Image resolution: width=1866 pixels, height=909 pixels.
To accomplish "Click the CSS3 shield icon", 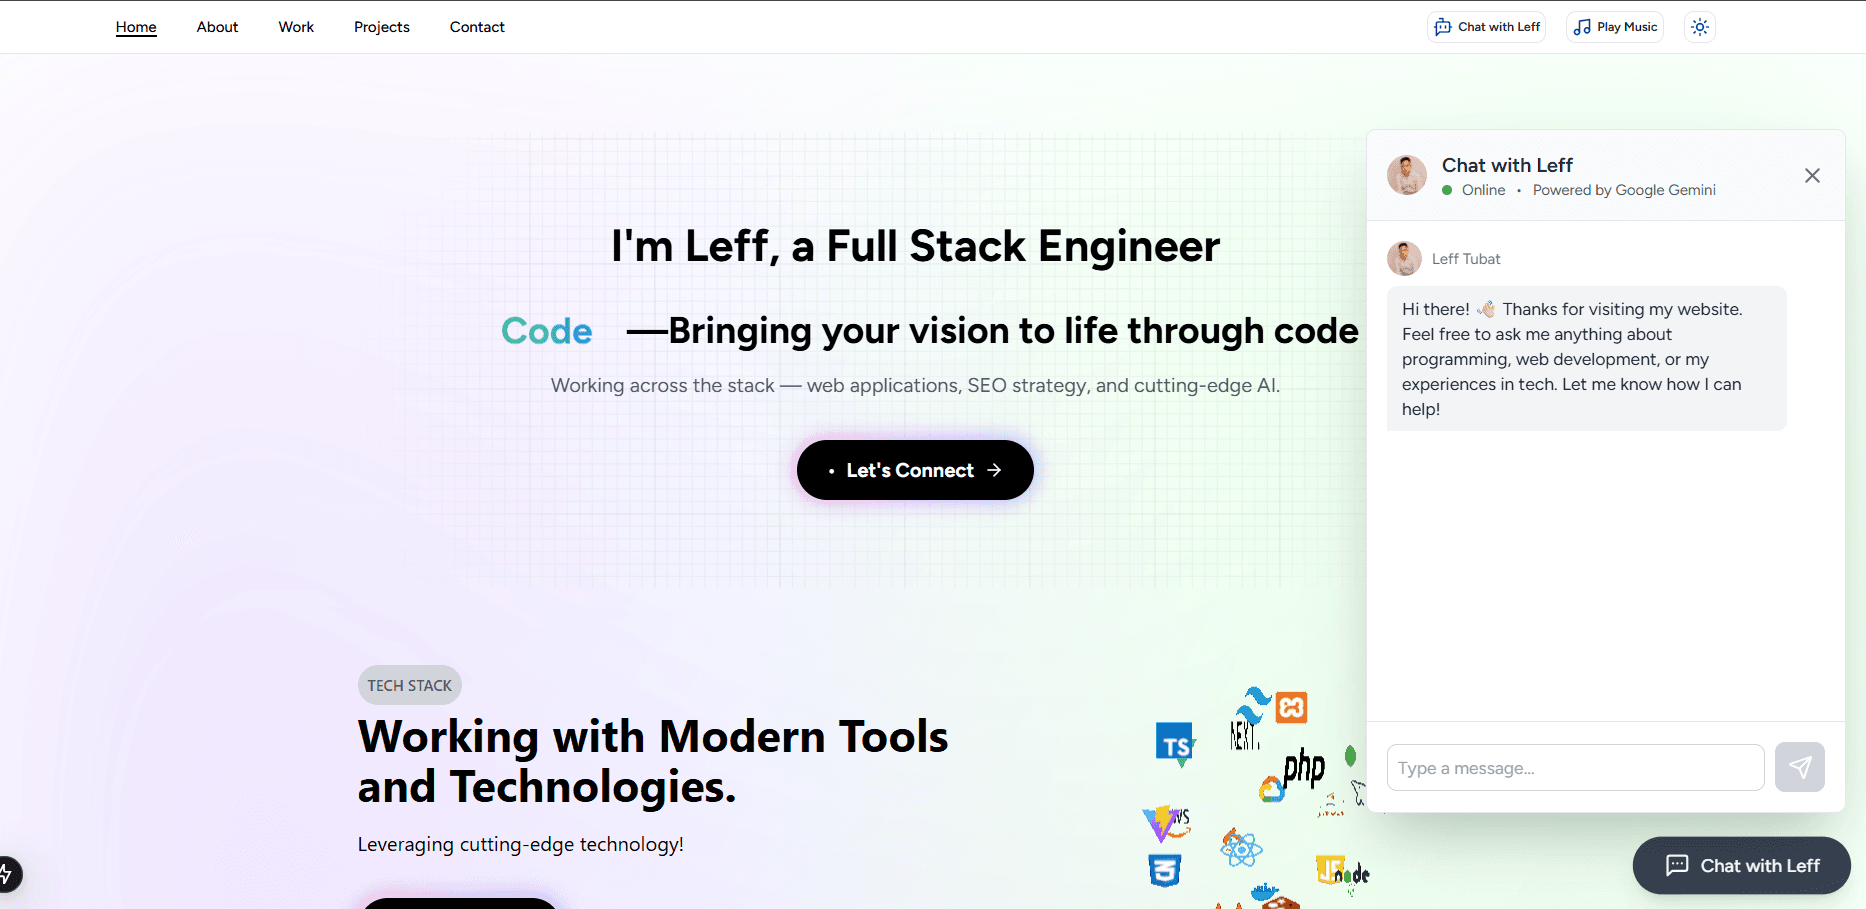I will tap(1164, 870).
